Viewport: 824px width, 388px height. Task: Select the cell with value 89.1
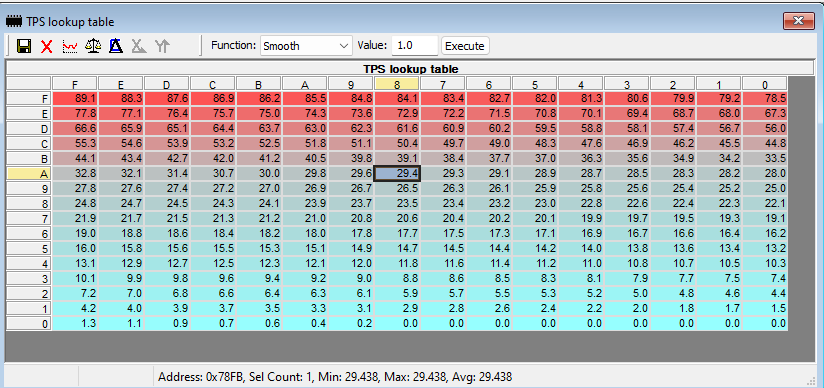click(75, 98)
